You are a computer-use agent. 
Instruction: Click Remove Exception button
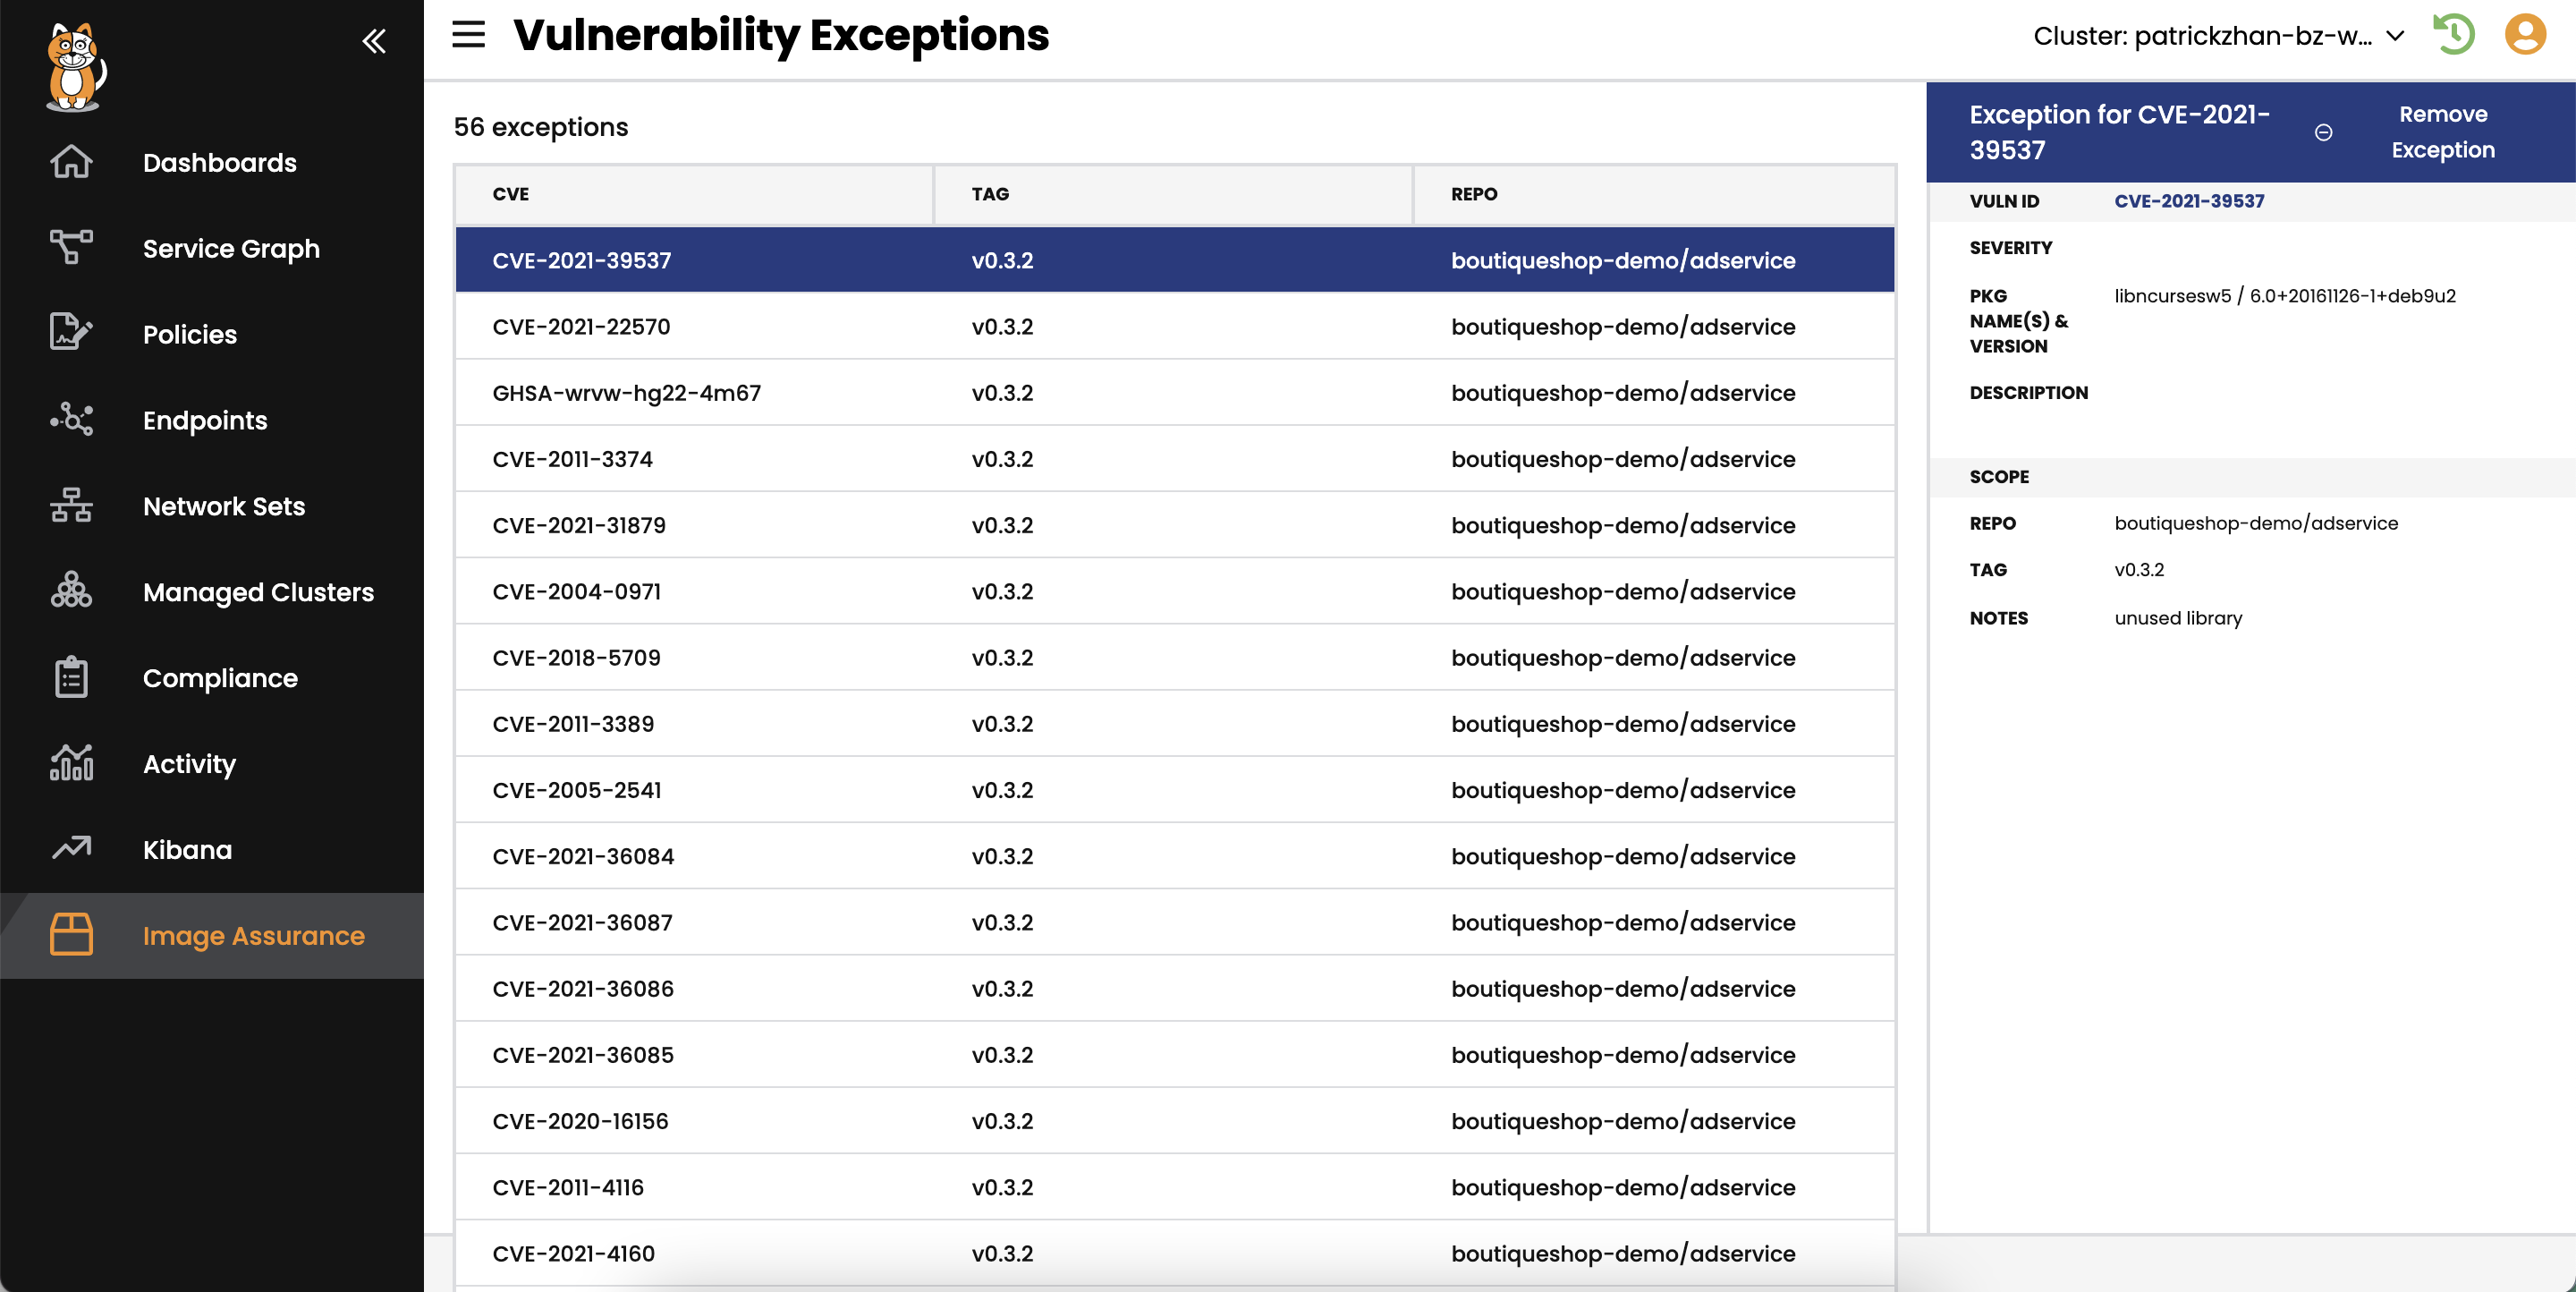2442,132
